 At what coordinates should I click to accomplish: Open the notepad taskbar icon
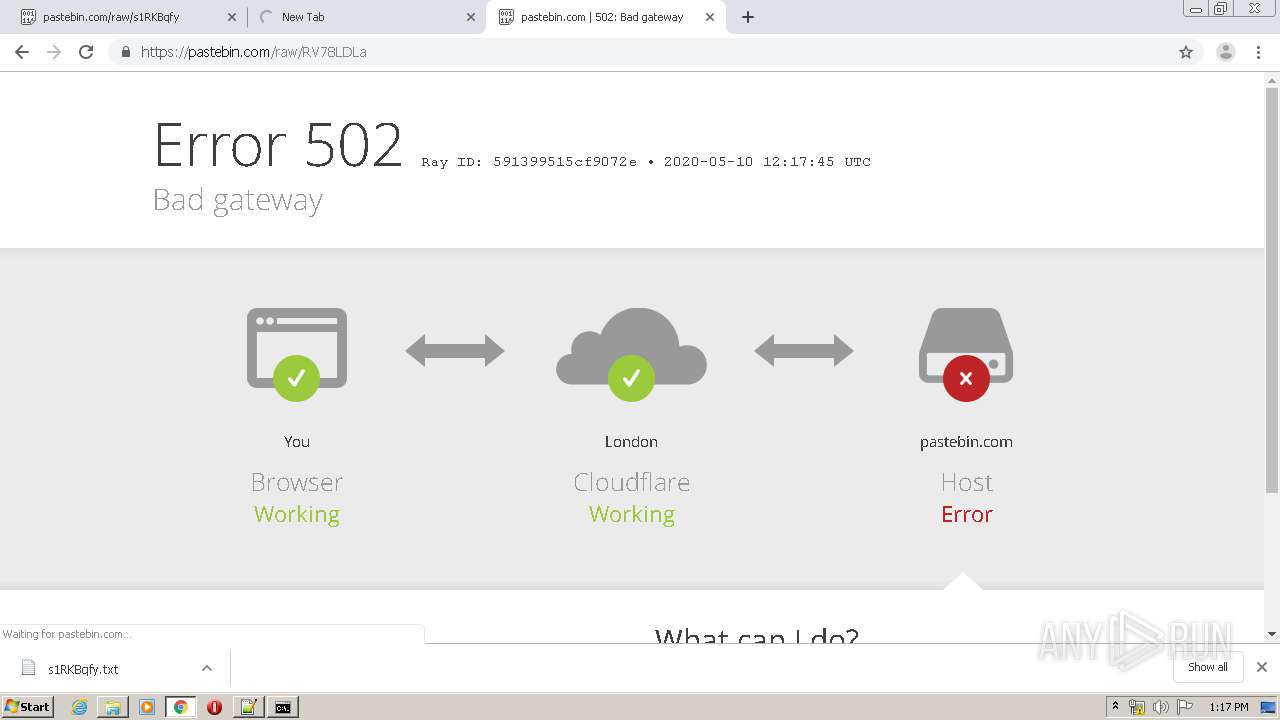coord(248,707)
